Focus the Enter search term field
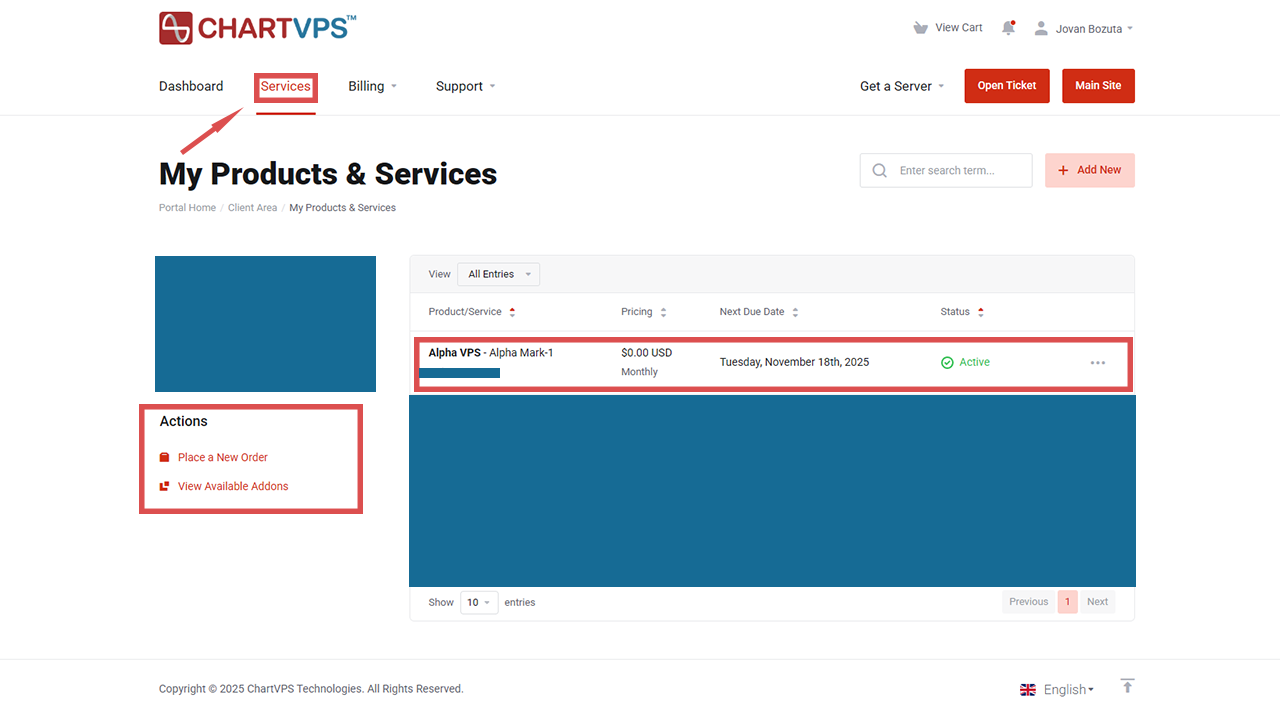1280x720 pixels. (960, 171)
